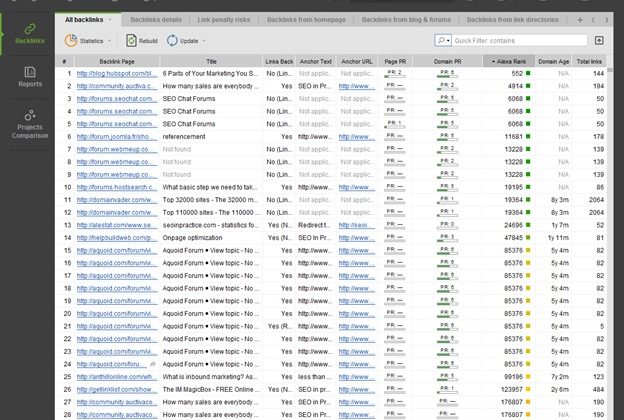The image size is (624, 420).
Task: Click green Alexa indicator for rank 552
Action: click(528, 73)
